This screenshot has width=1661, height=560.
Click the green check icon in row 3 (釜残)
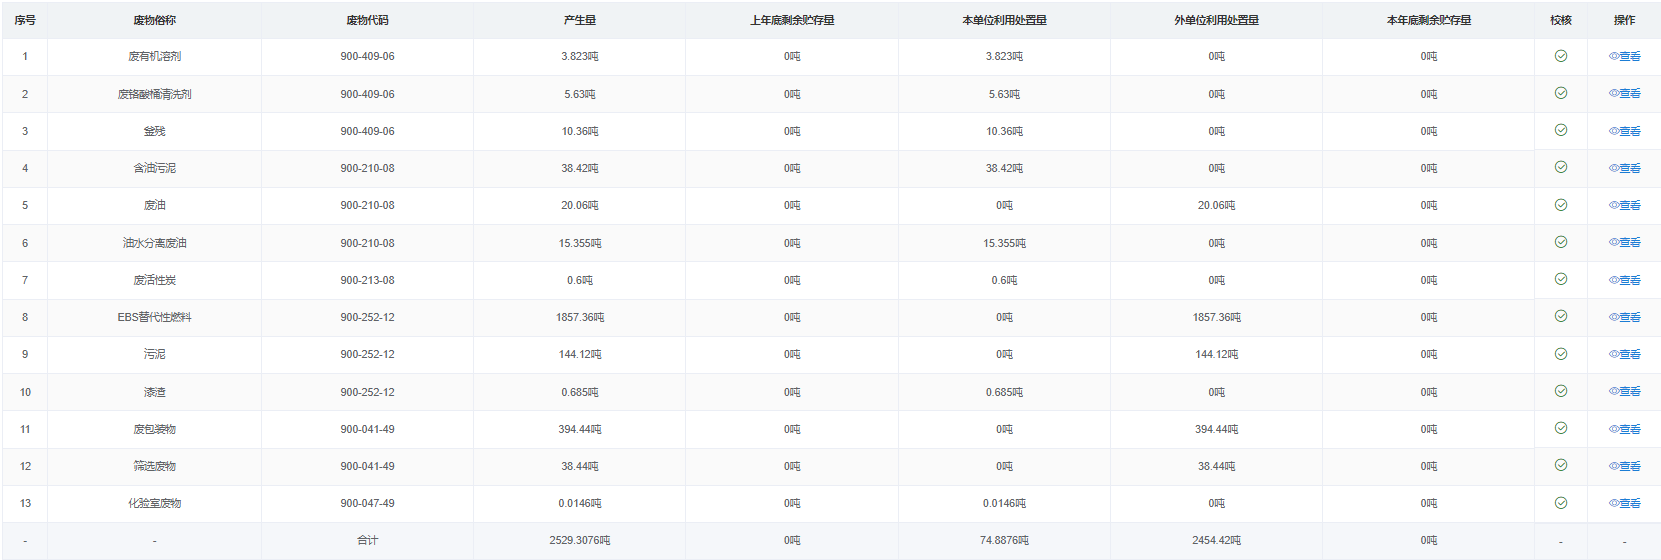tap(1560, 130)
